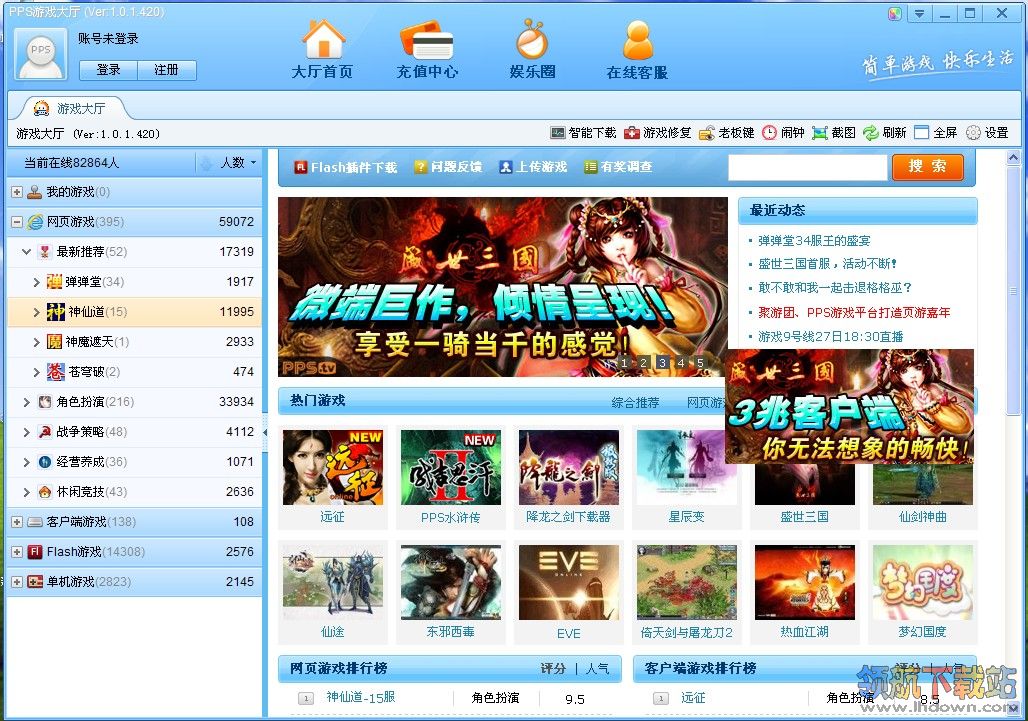Click the PPS user avatar
Screen dimensions: 1028x721
click(41, 54)
